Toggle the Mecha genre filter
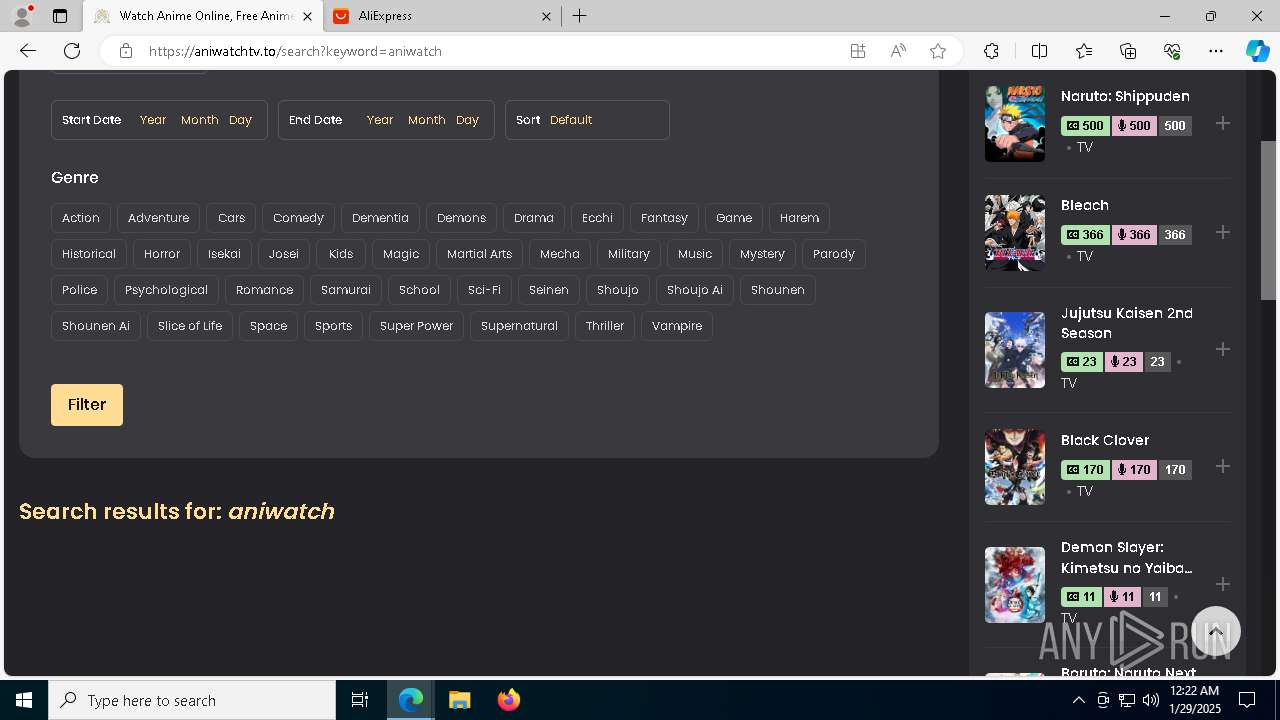1280x720 pixels. coord(560,254)
